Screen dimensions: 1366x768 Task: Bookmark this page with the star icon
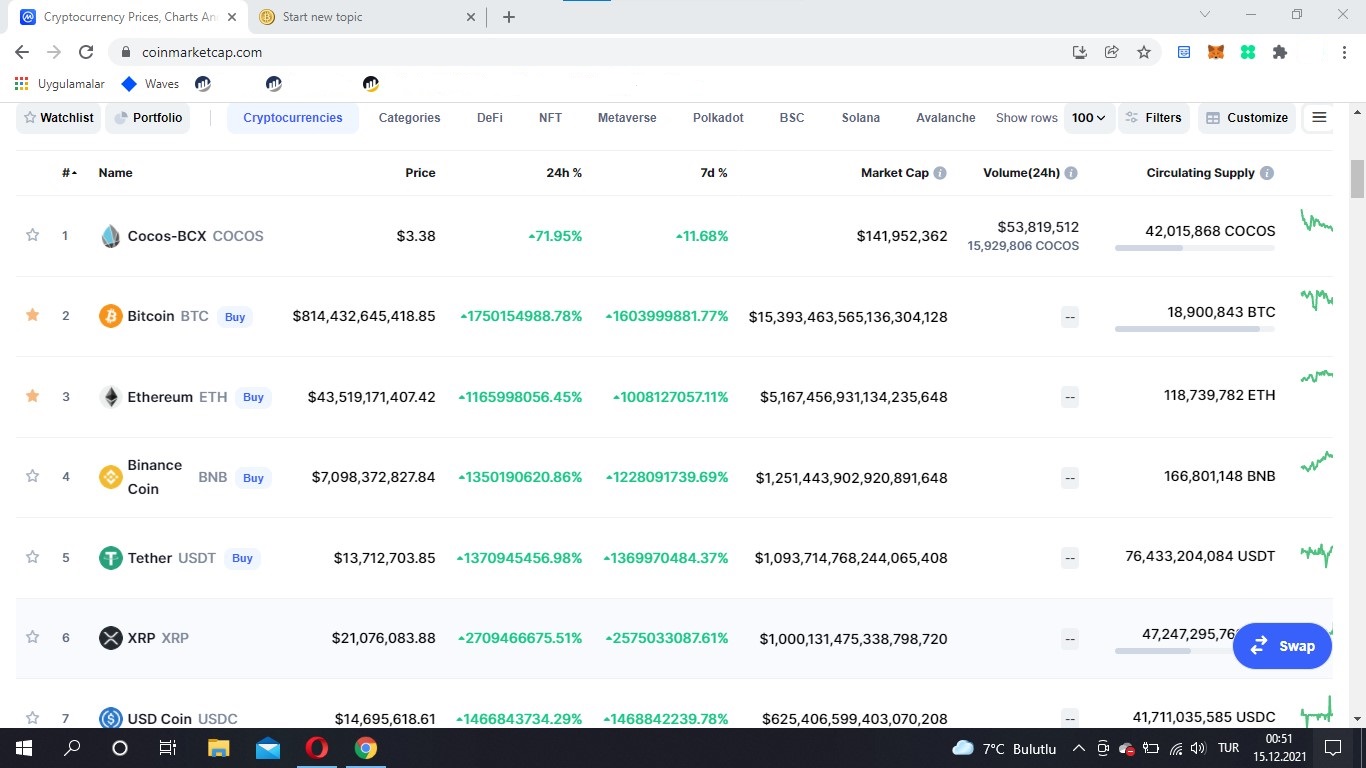point(1144,52)
